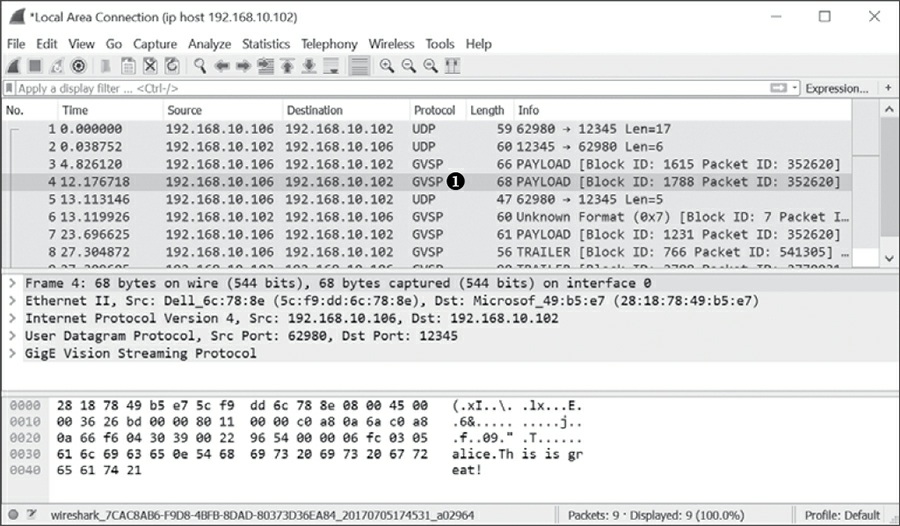Open the display filter history dropdown
The image size is (900, 526).
coord(795,88)
